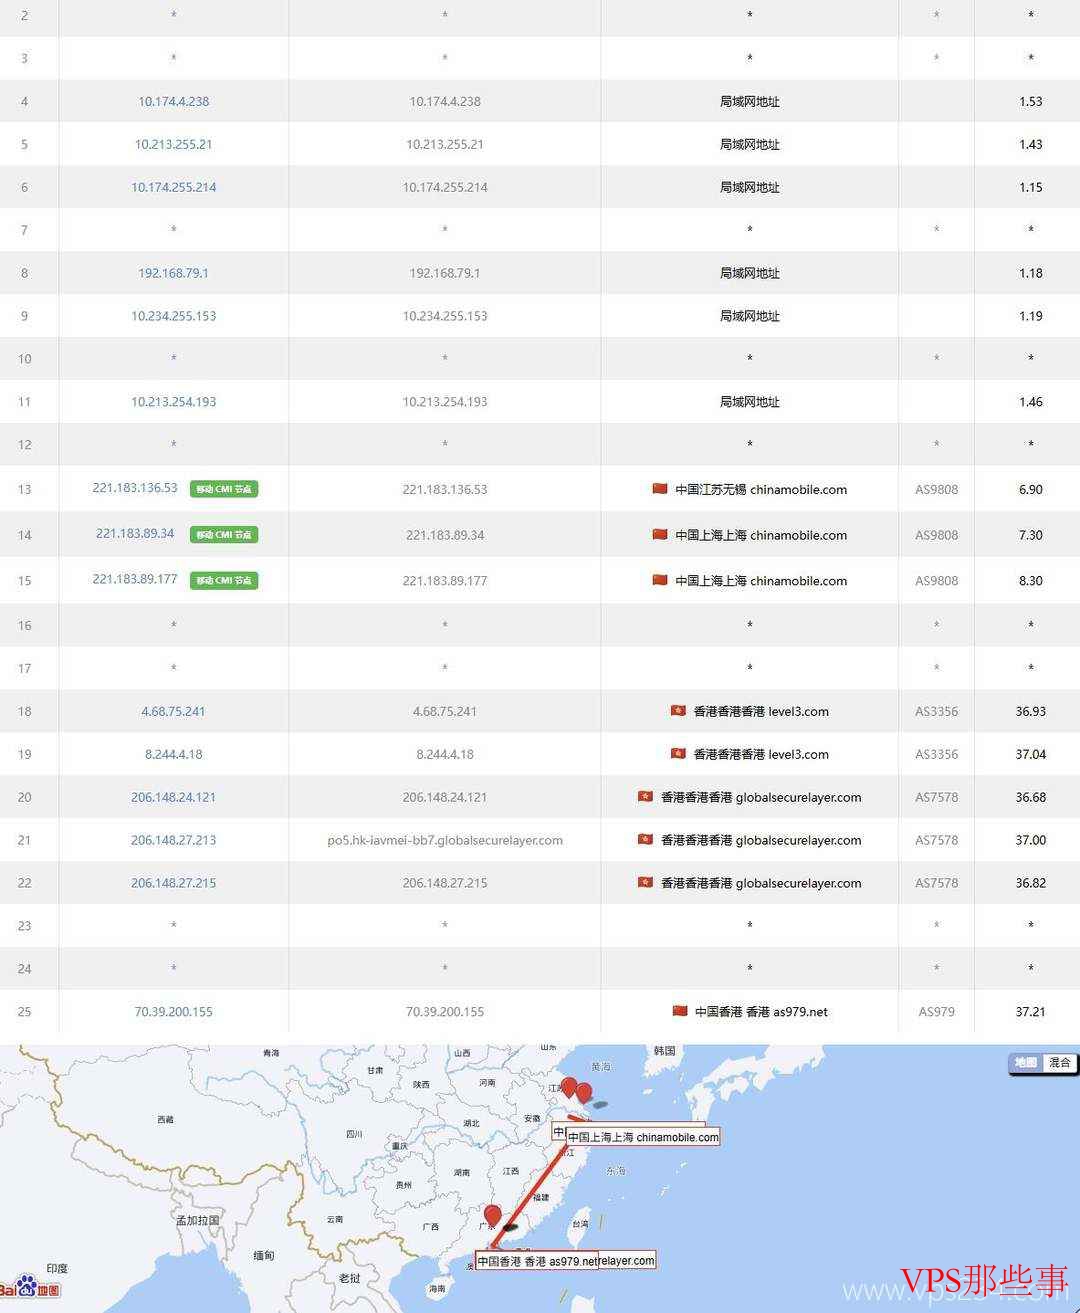Viewport: 1080px width, 1313px height.
Task: Click the Hong Kong flag in row 22
Action: [646, 883]
